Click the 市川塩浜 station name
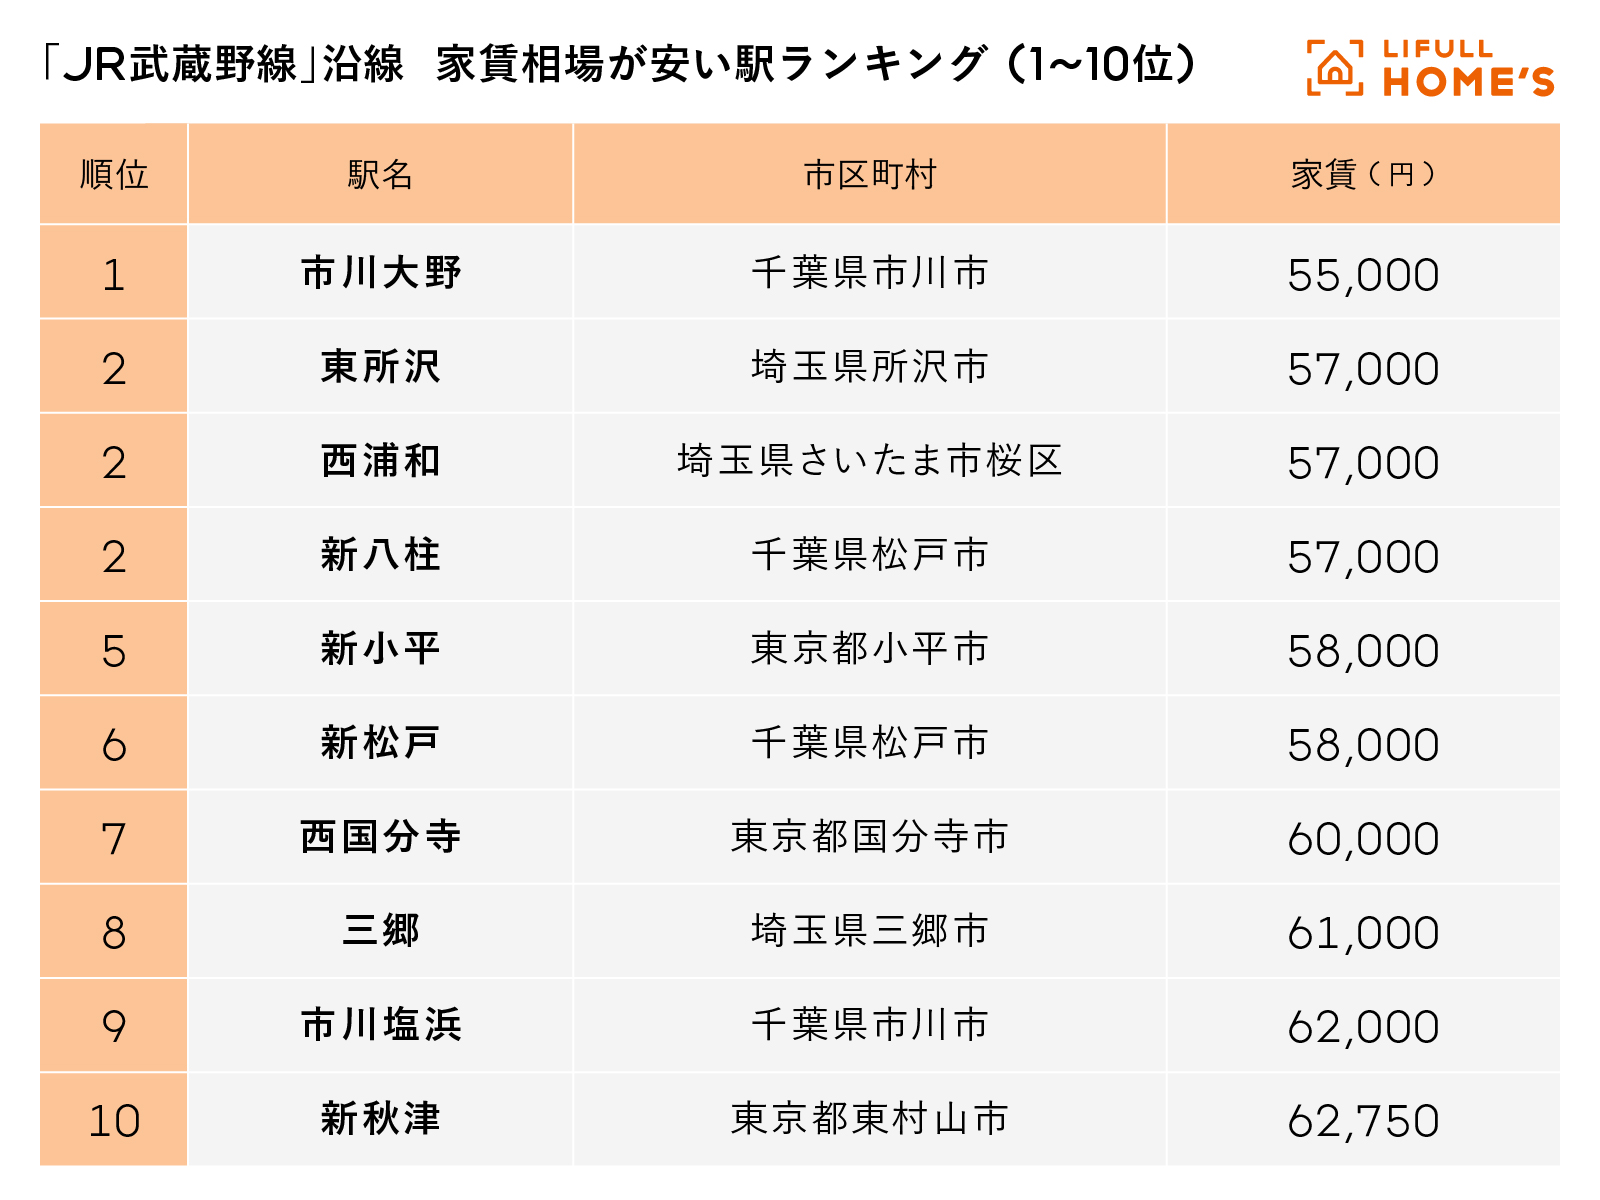The width and height of the screenshot is (1600, 1200). pos(380,1025)
